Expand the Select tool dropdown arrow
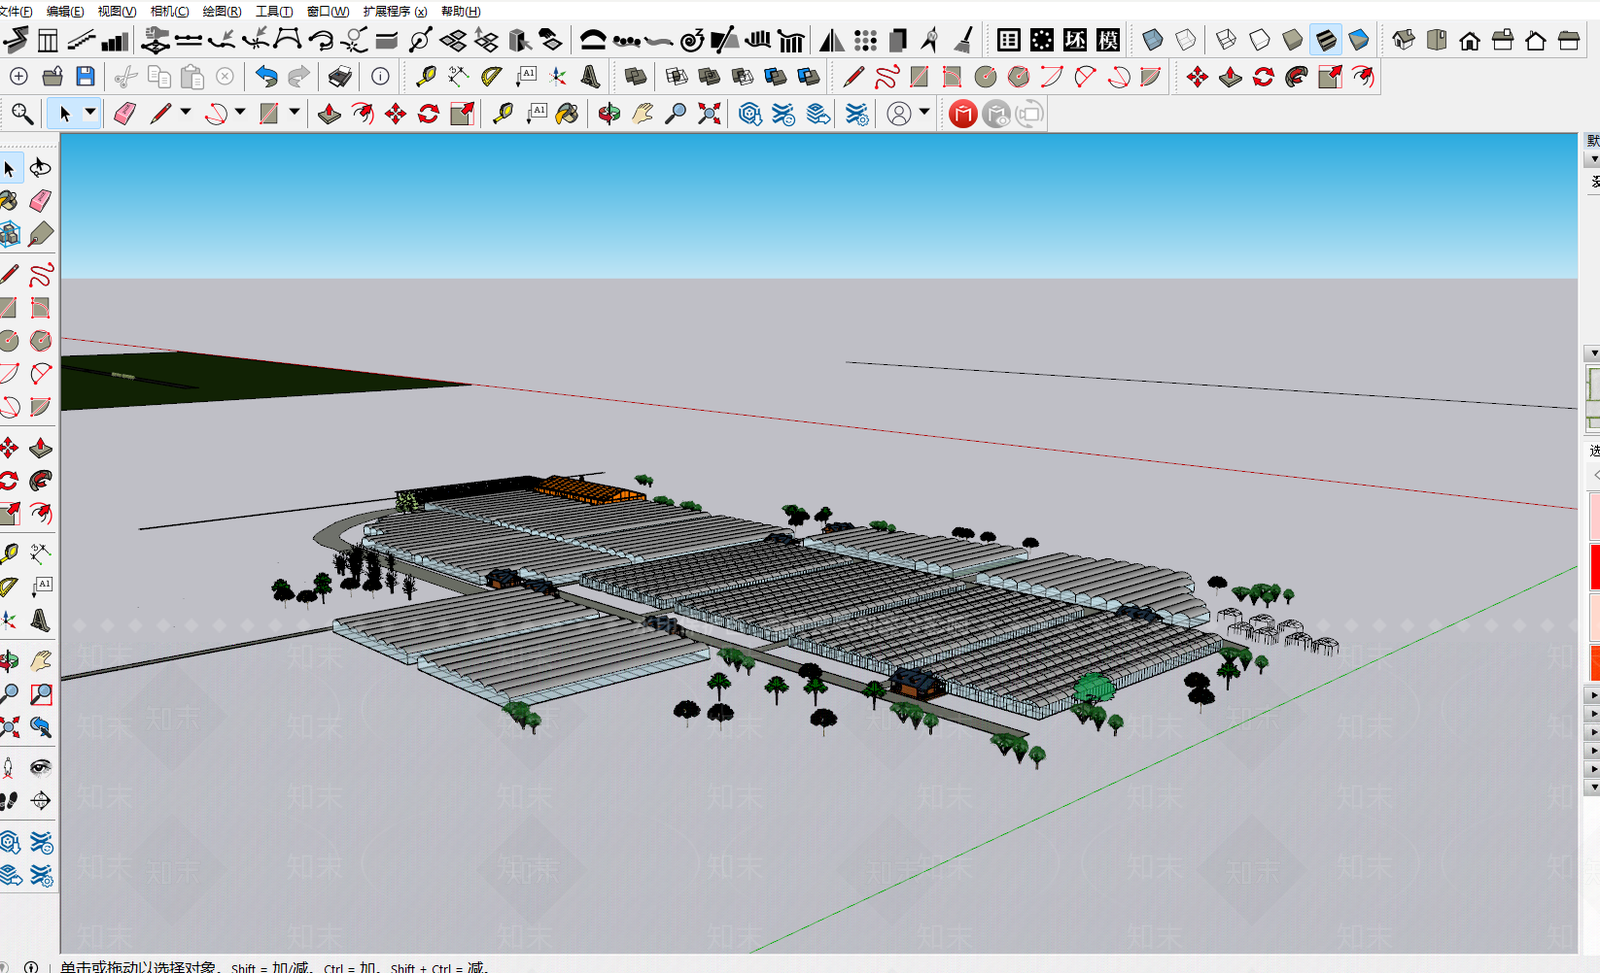This screenshot has height=973, width=1600. (90, 113)
